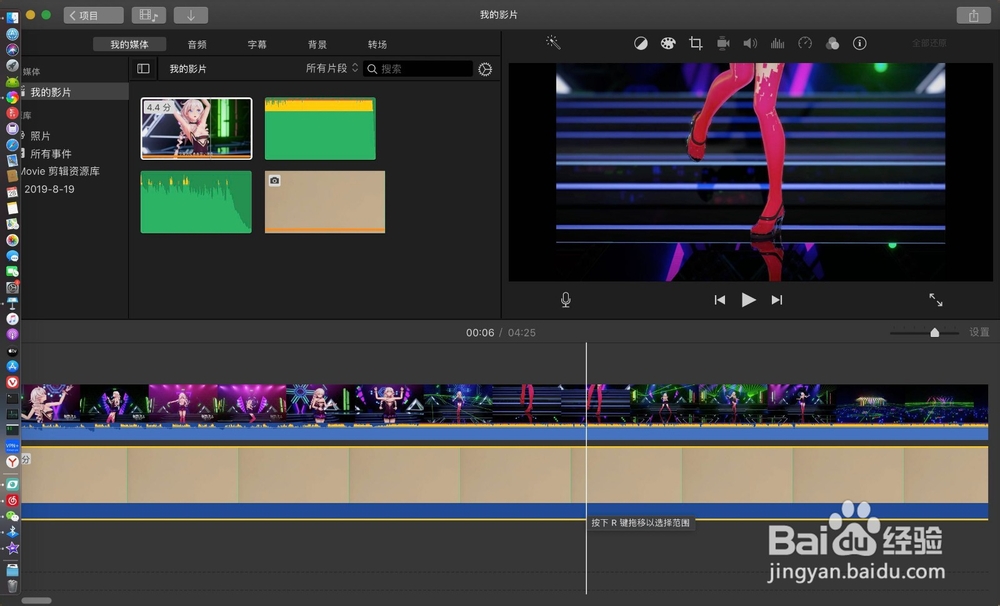Open the clip filter and audio effects
The height and width of the screenshot is (606, 1000).
pyautogui.click(x=832, y=43)
